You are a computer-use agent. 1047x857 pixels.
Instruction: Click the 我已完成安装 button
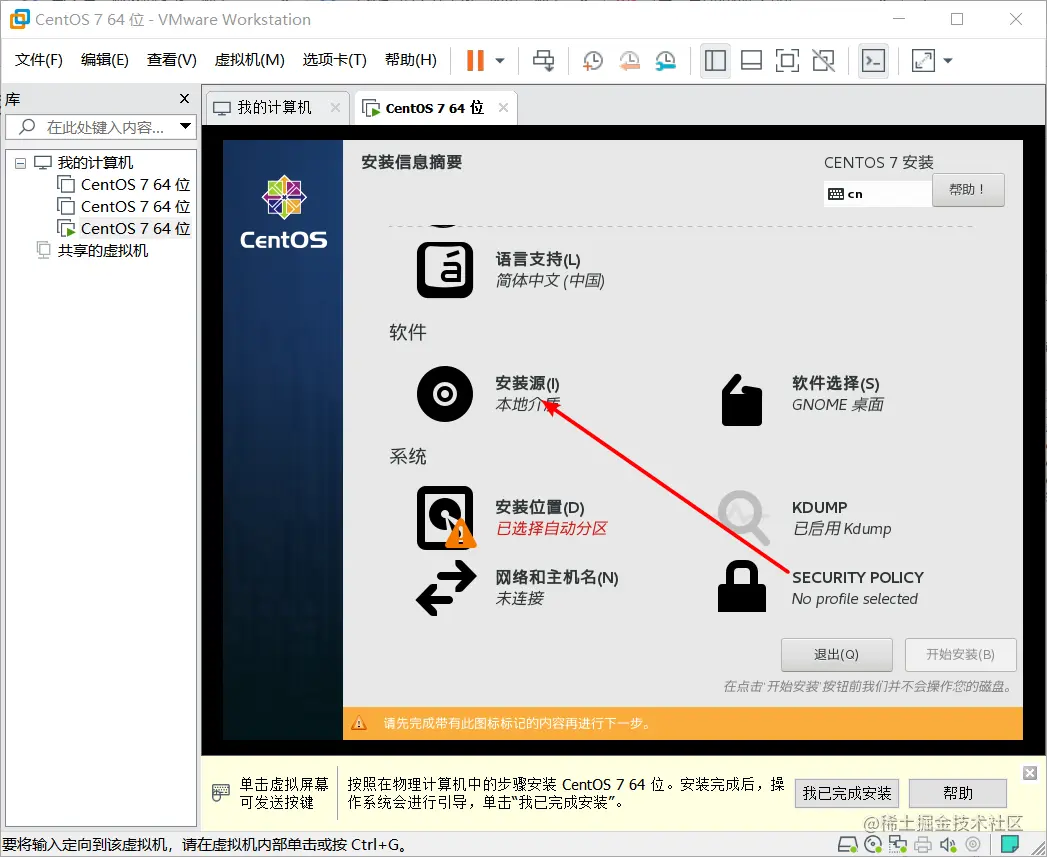[x=847, y=794]
